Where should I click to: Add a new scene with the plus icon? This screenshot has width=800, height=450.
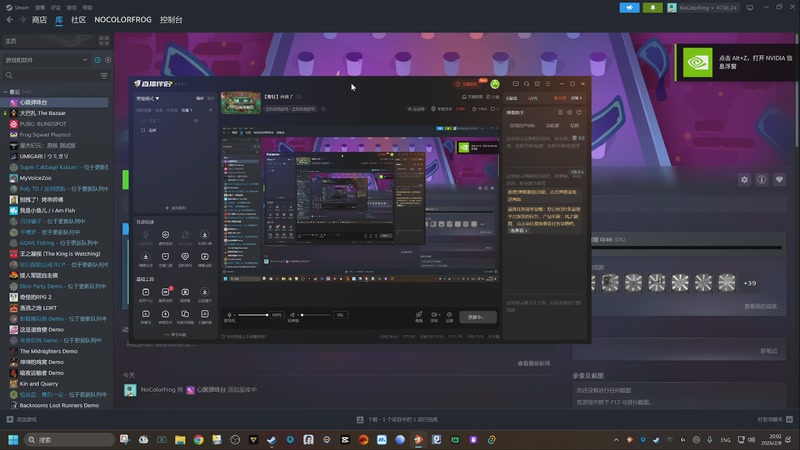click(x=211, y=110)
